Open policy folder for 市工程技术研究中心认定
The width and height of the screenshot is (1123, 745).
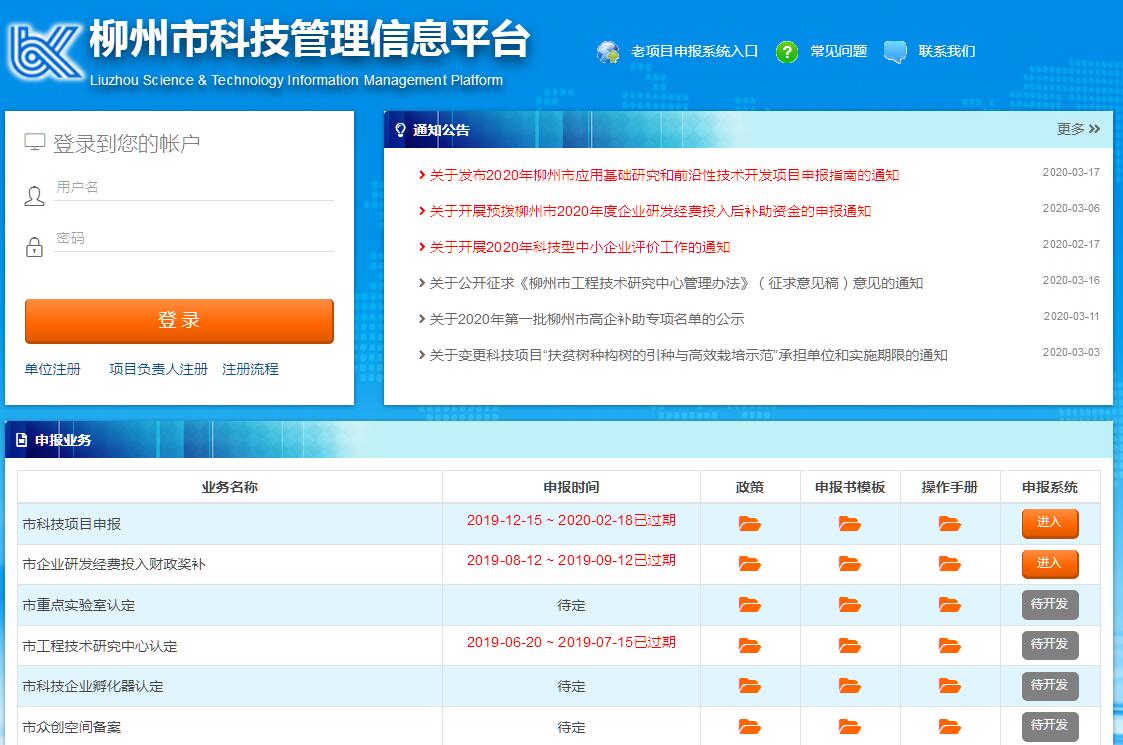coord(749,645)
